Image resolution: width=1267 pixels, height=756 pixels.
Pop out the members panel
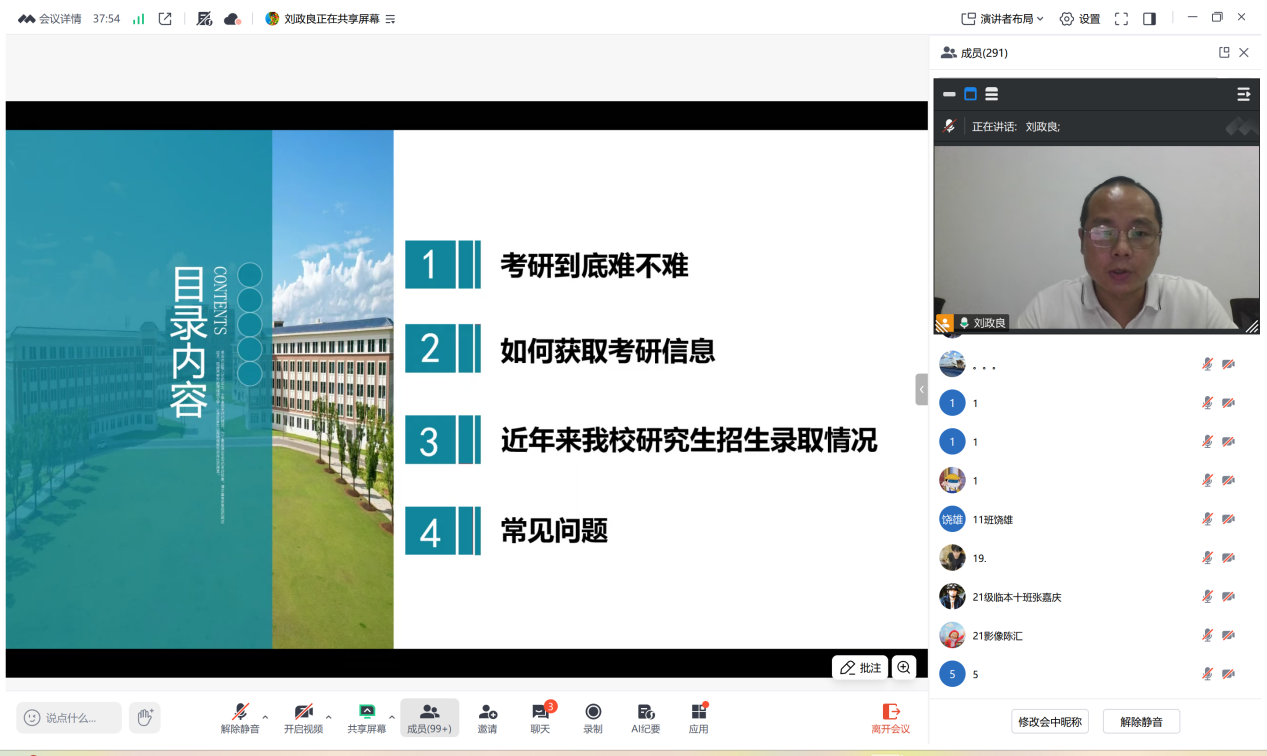1224,53
